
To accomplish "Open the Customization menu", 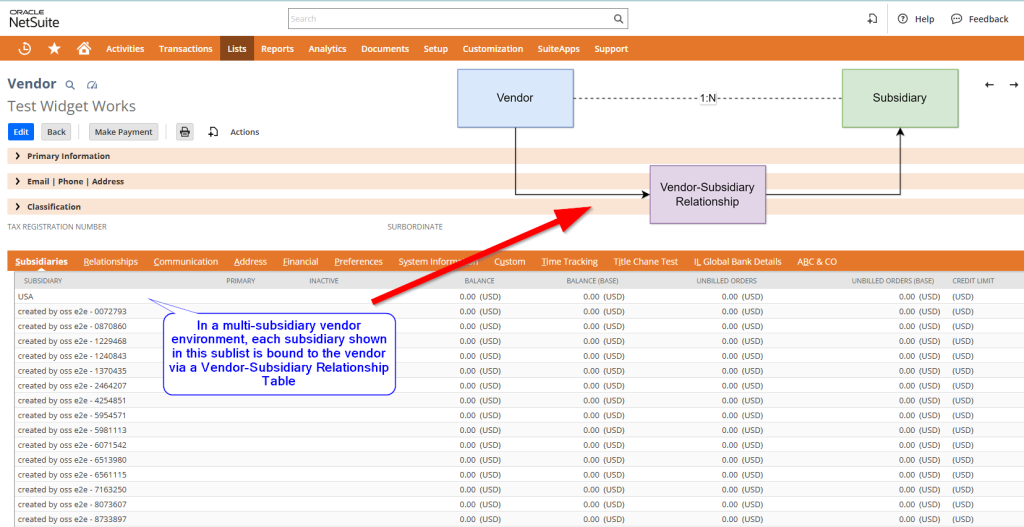I will [492, 49].
